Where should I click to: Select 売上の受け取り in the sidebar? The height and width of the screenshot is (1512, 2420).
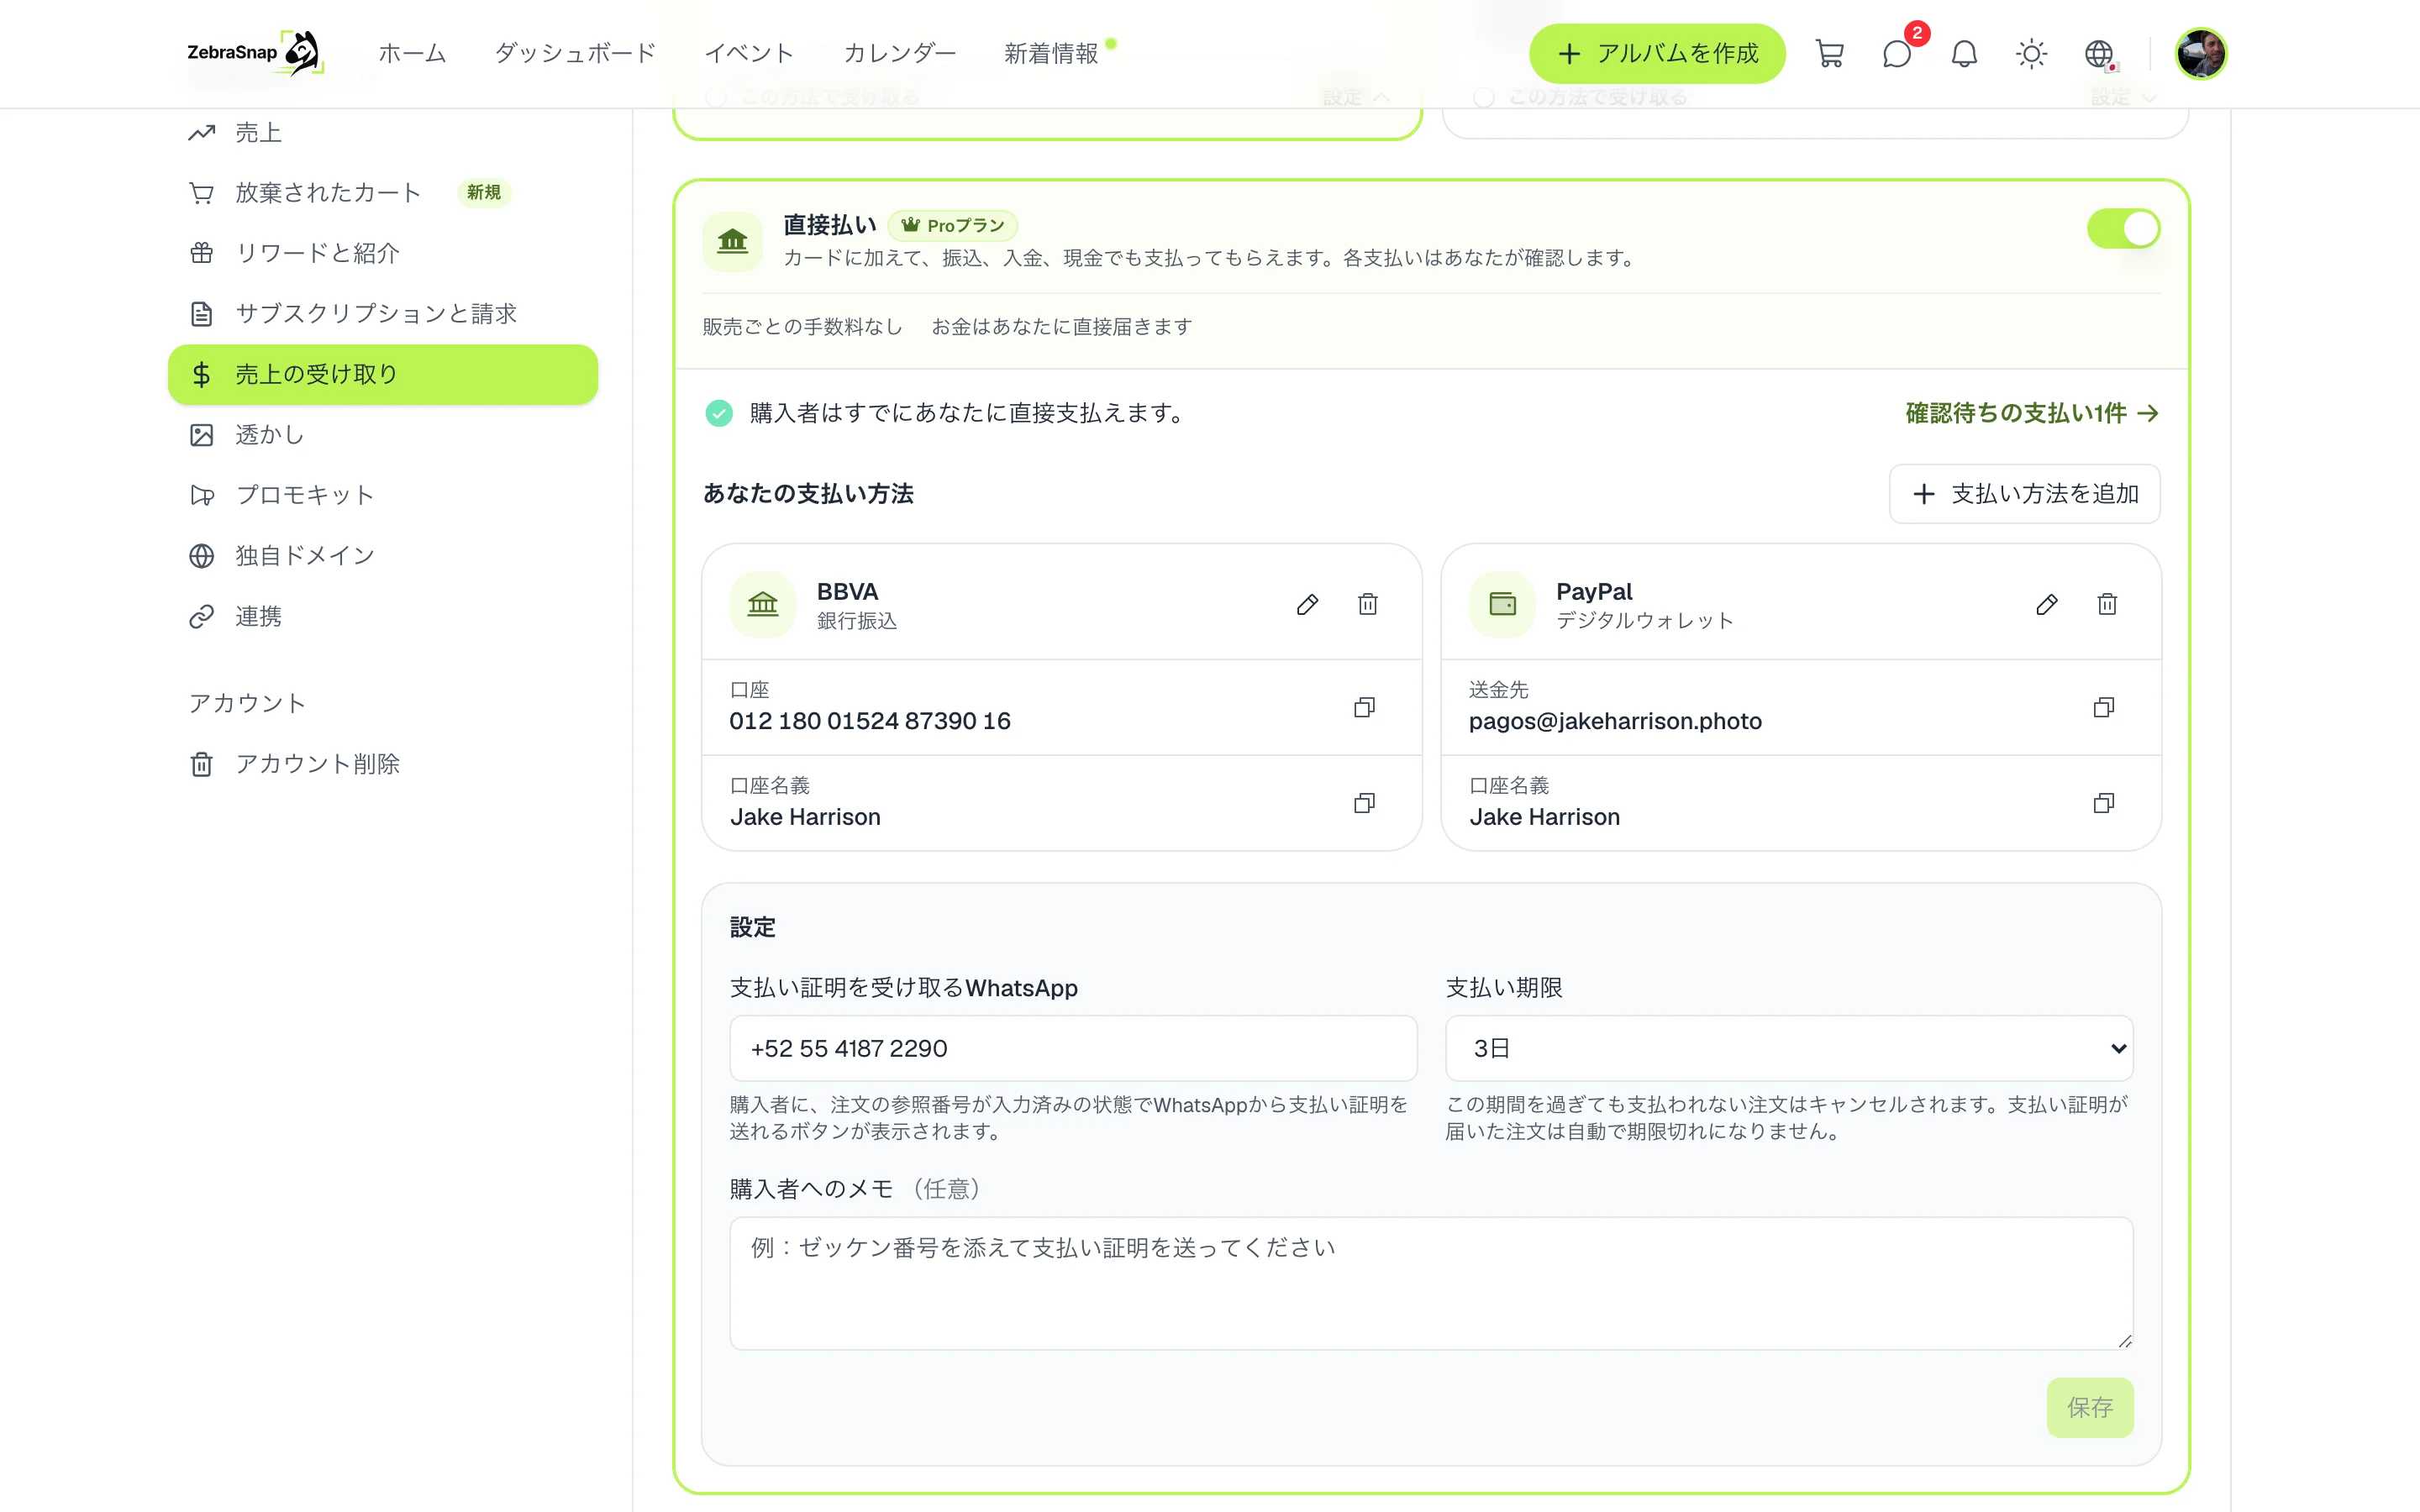pyautogui.click(x=383, y=374)
